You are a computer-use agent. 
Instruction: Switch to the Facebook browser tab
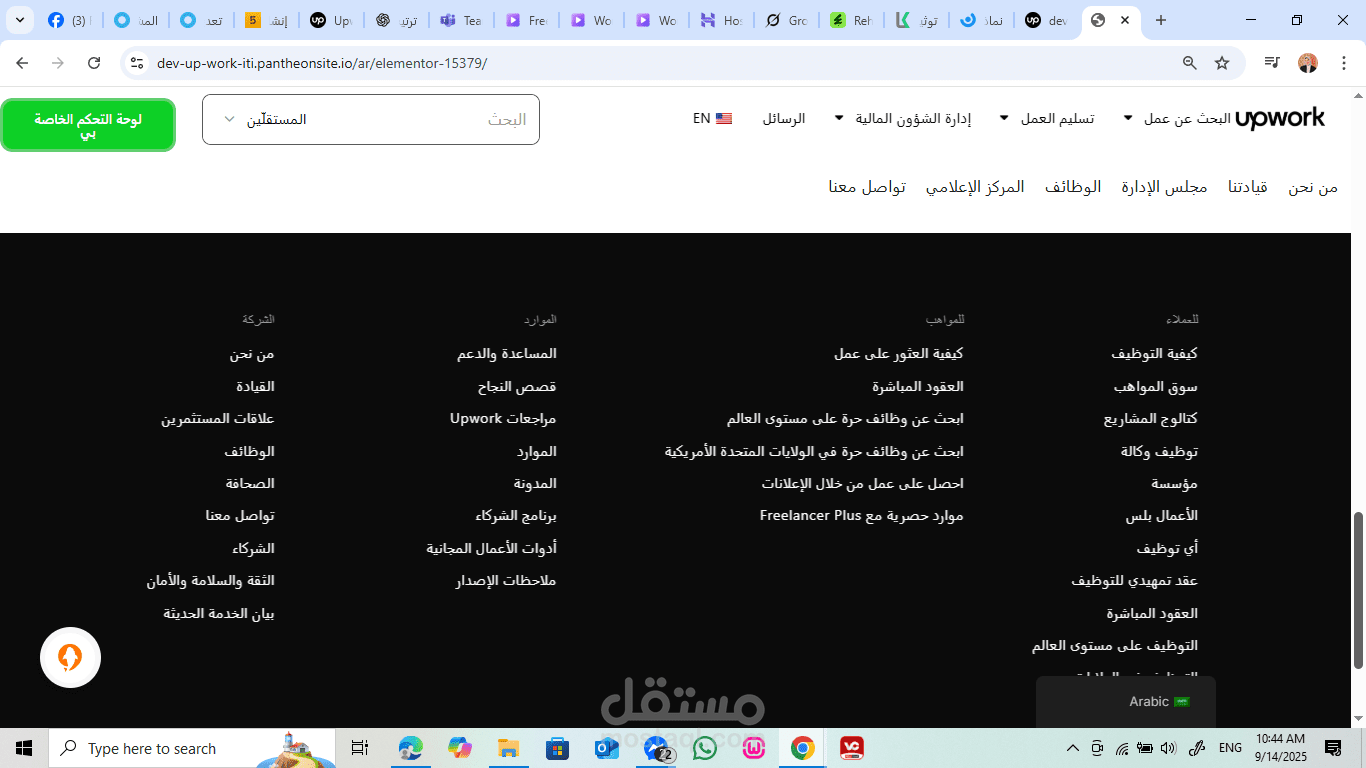coord(68,20)
